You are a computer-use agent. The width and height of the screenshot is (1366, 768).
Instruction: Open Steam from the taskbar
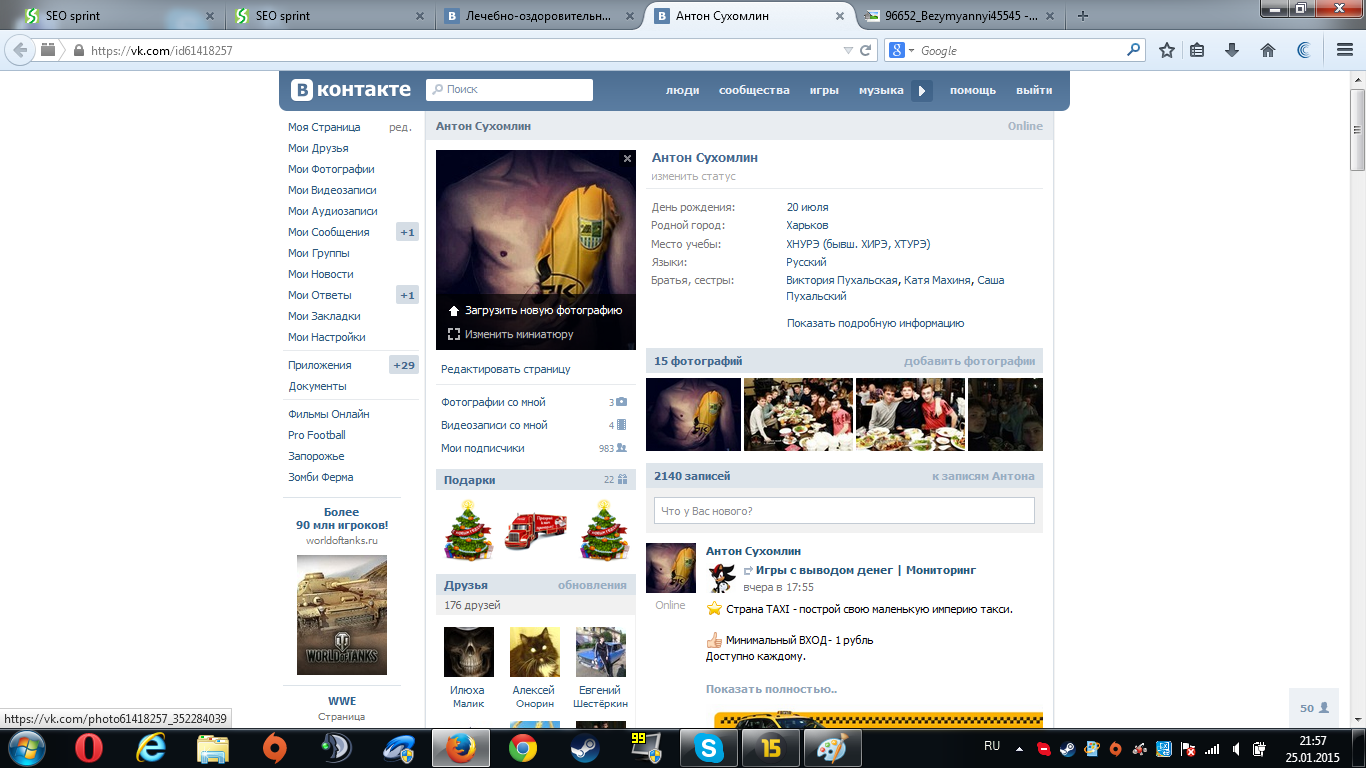click(585, 747)
